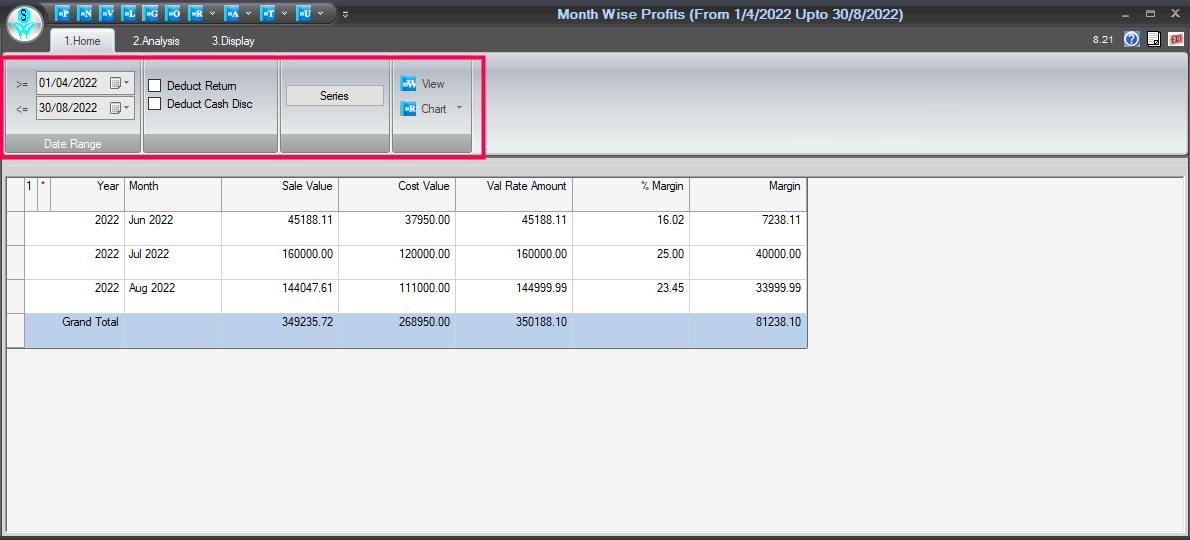Click the round application logo button
This screenshot has height=540, width=1190.
pyautogui.click(x=25, y=24)
